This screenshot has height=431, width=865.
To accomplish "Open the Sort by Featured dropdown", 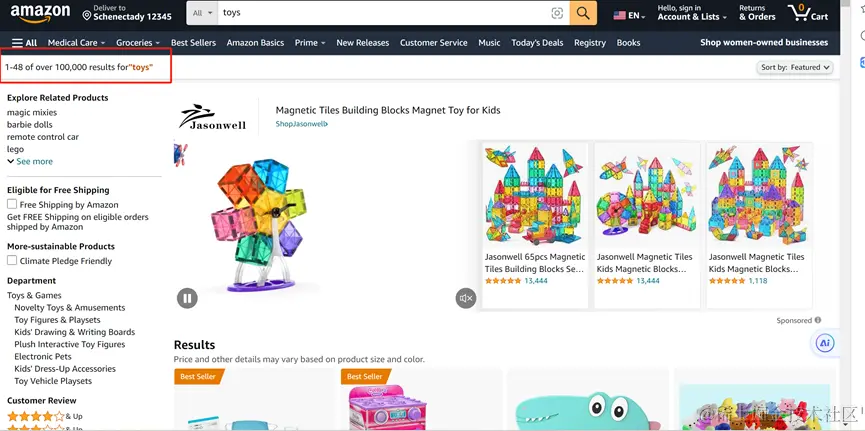I will (x=795, y=67).
